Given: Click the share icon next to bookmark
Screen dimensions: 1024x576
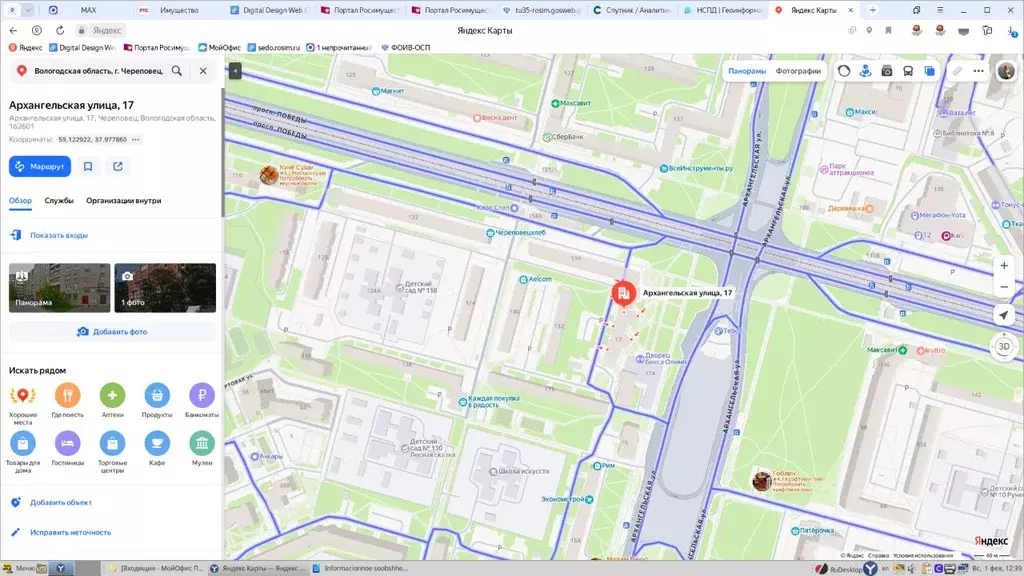Looking at the screenshot, I should tap(118, 167).
